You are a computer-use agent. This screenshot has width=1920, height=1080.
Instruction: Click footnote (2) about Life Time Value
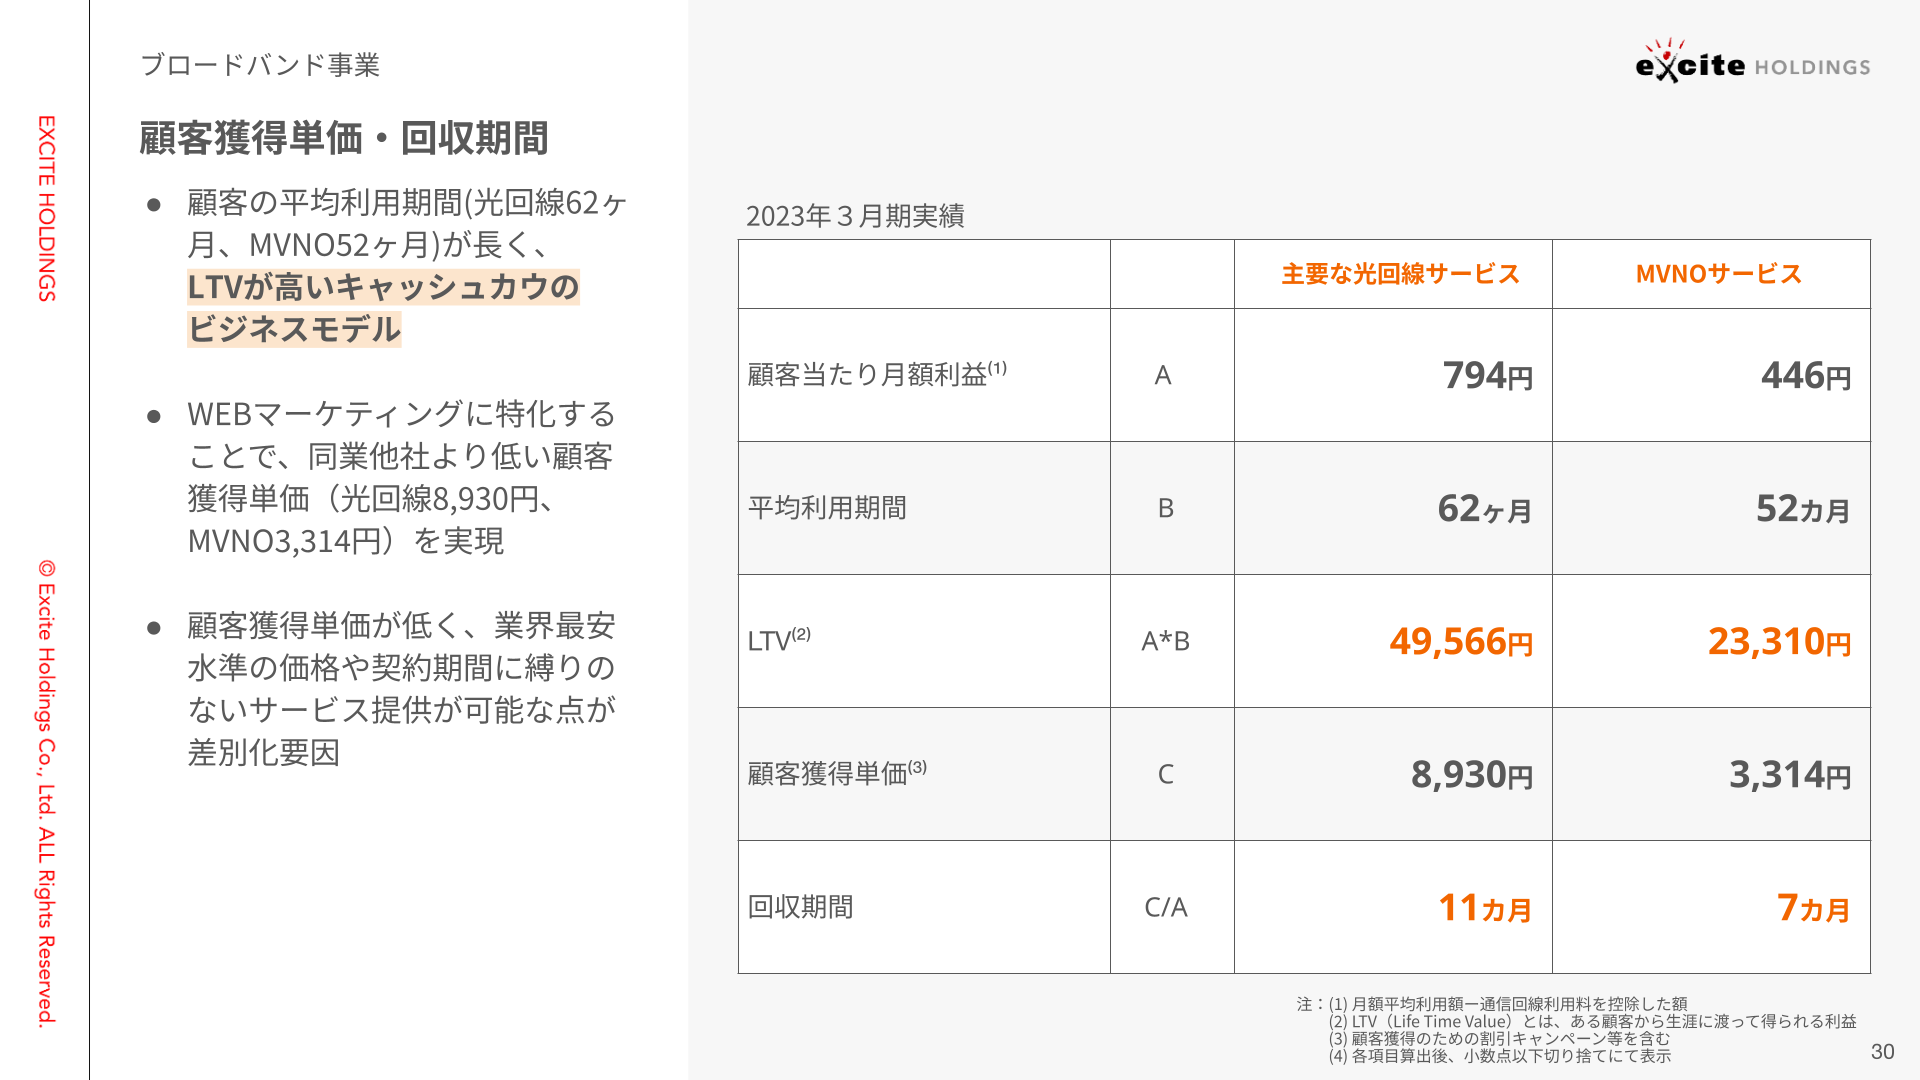1592,1021
